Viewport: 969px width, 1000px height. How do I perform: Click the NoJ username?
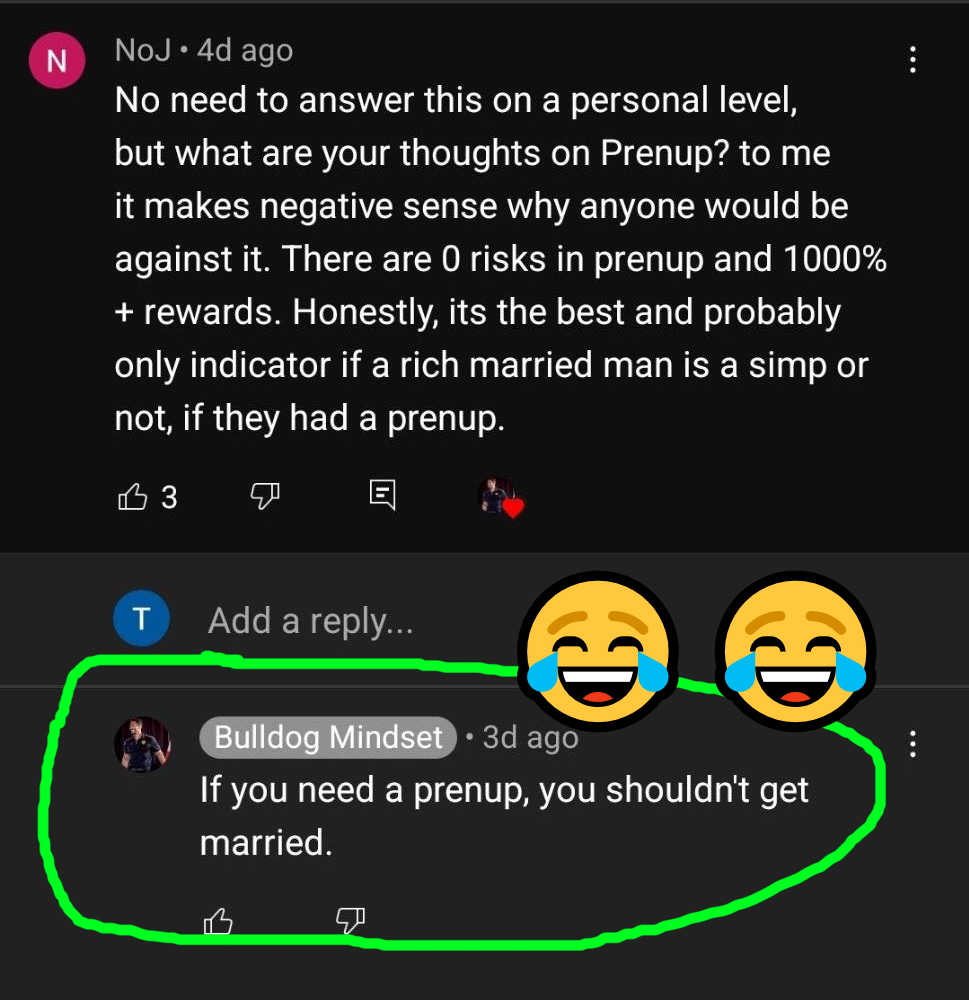click(143, 50)
